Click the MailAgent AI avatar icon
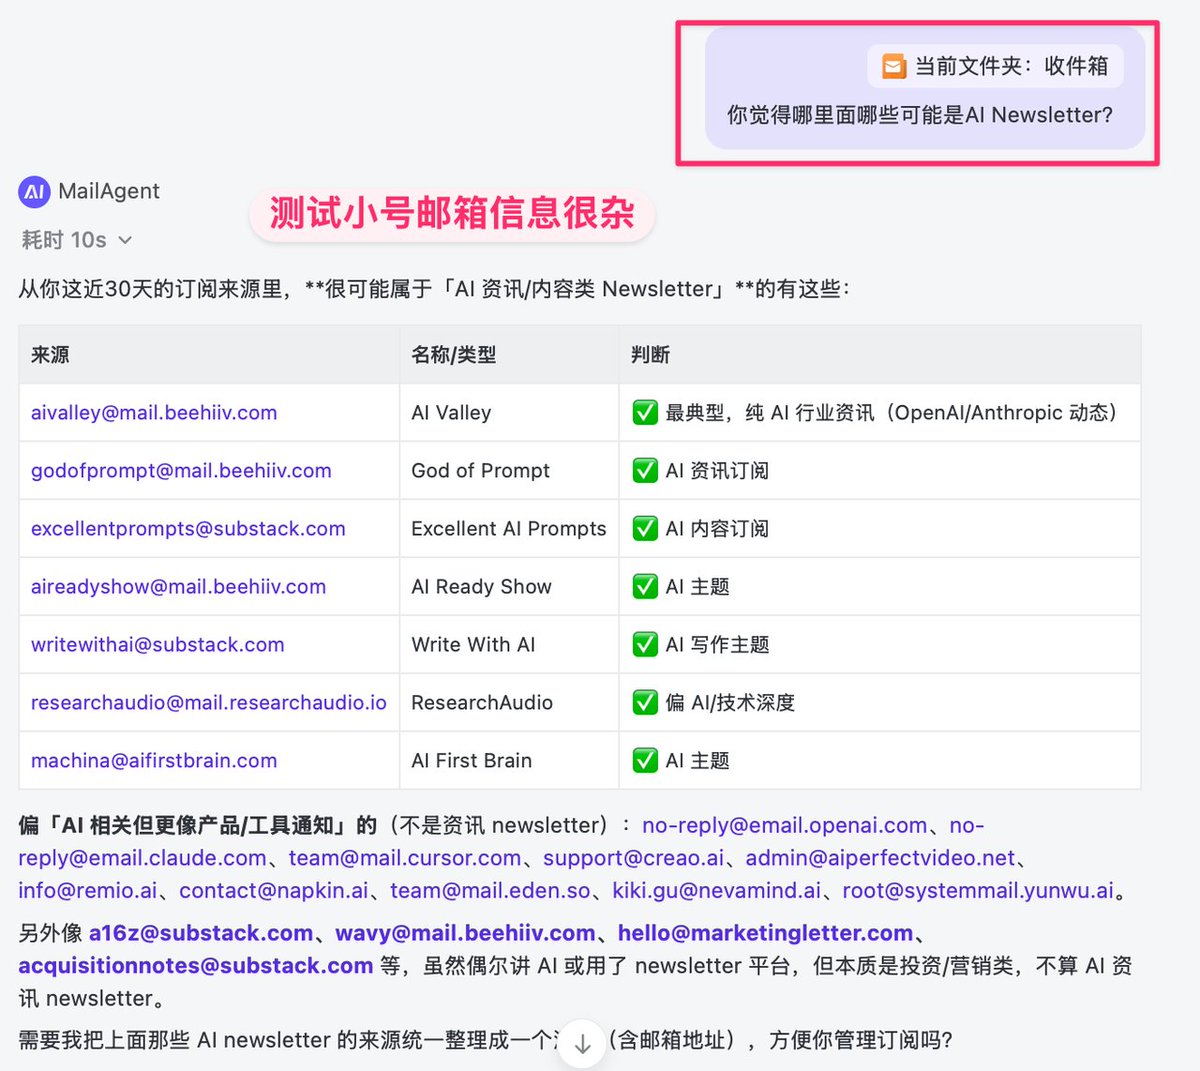The width and height of the screenshot is (1200, 1071). click(x=34, y=191)
